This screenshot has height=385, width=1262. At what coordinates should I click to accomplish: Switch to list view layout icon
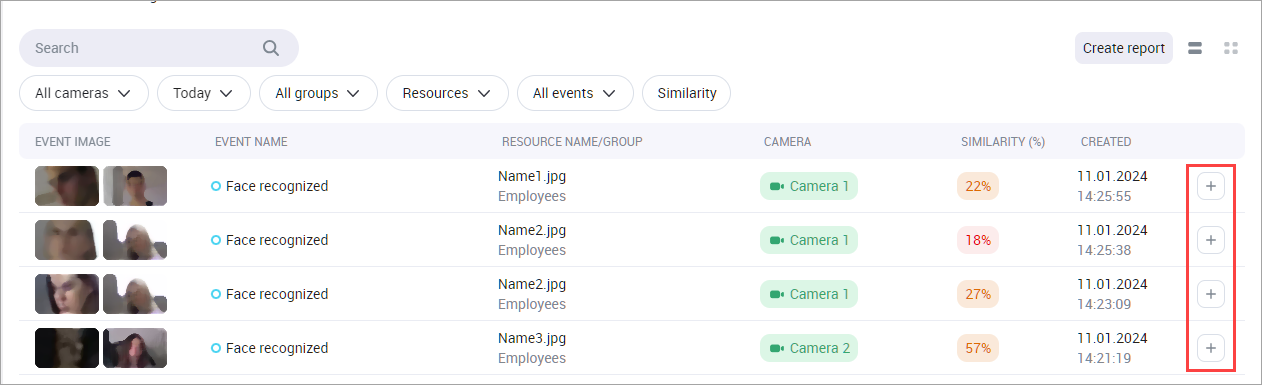[1194, 48]
